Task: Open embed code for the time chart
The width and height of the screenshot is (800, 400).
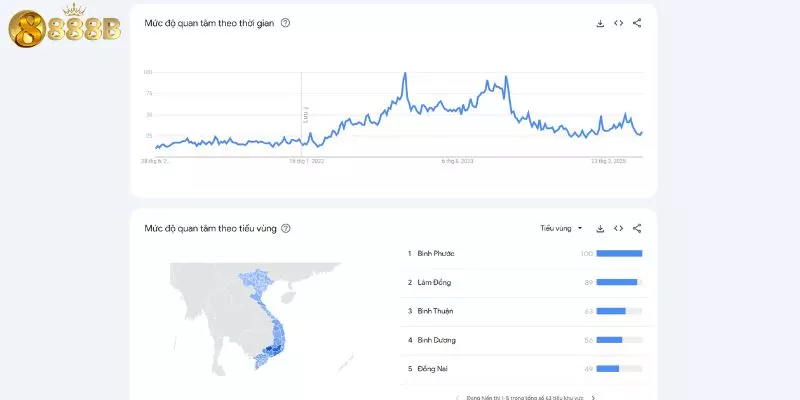Action: pyautogui.click(x=619, y=22)
